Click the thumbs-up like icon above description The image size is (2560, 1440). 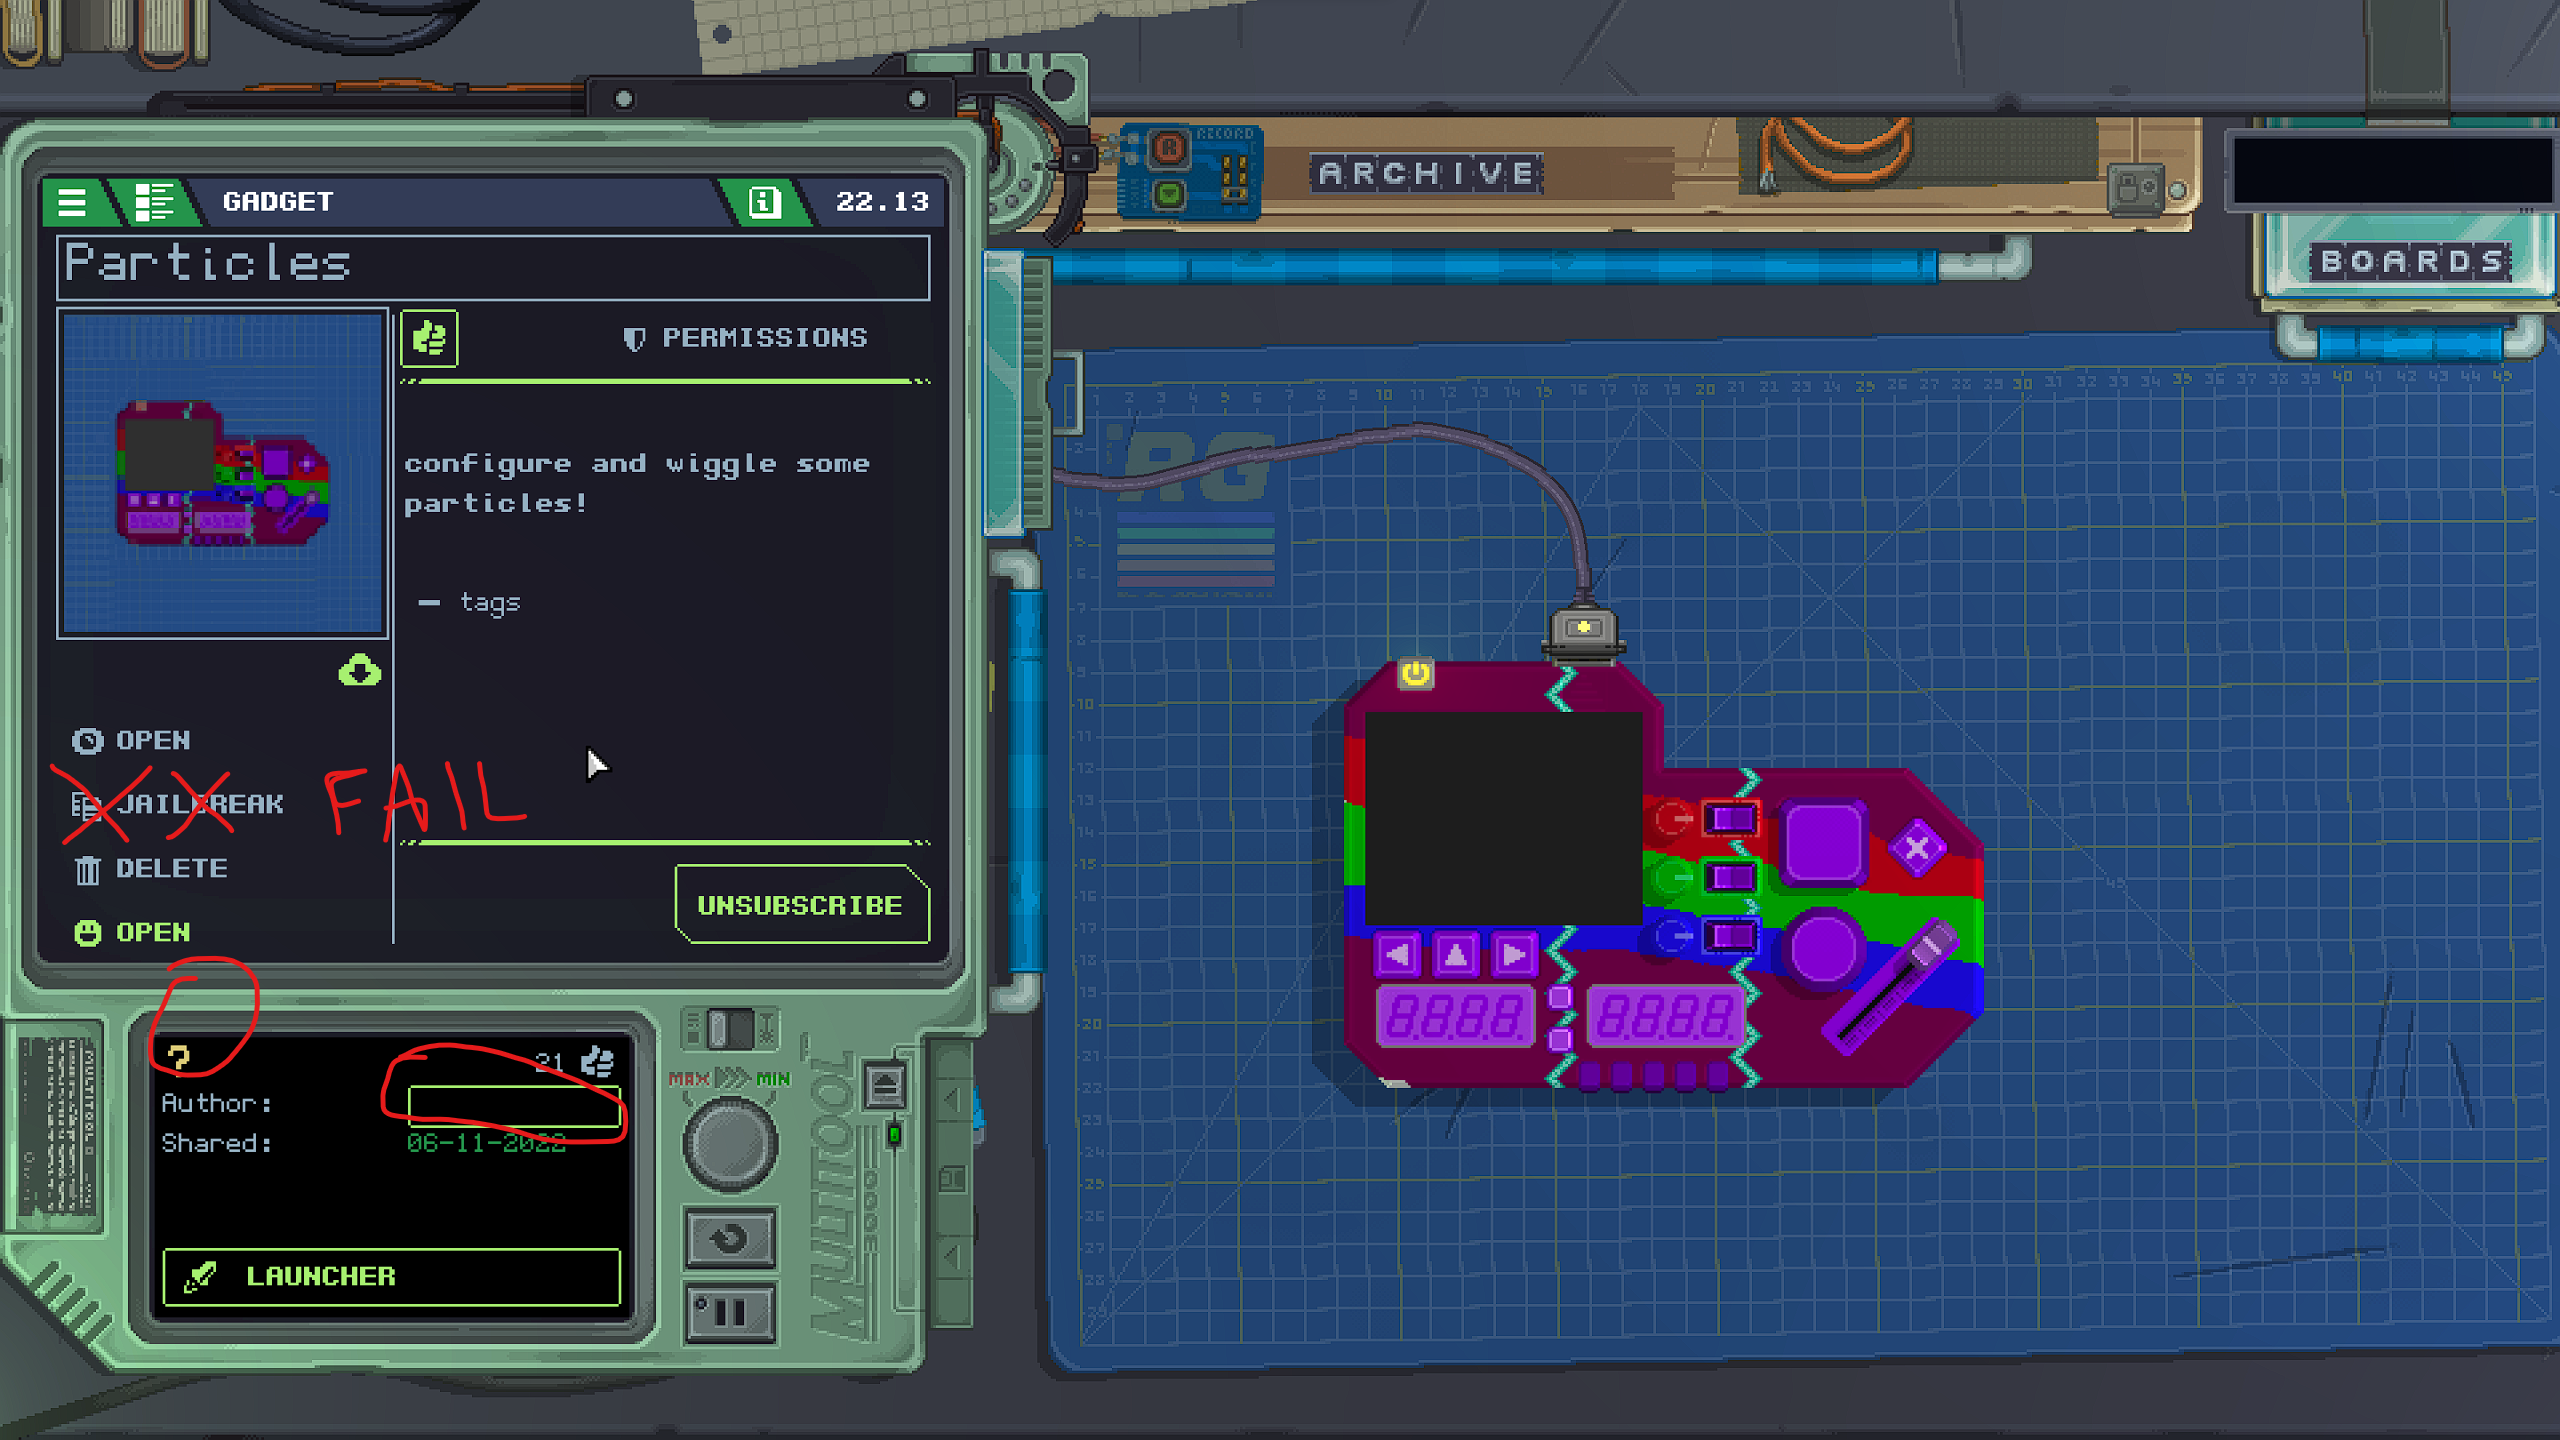click(x=430, y=338)
